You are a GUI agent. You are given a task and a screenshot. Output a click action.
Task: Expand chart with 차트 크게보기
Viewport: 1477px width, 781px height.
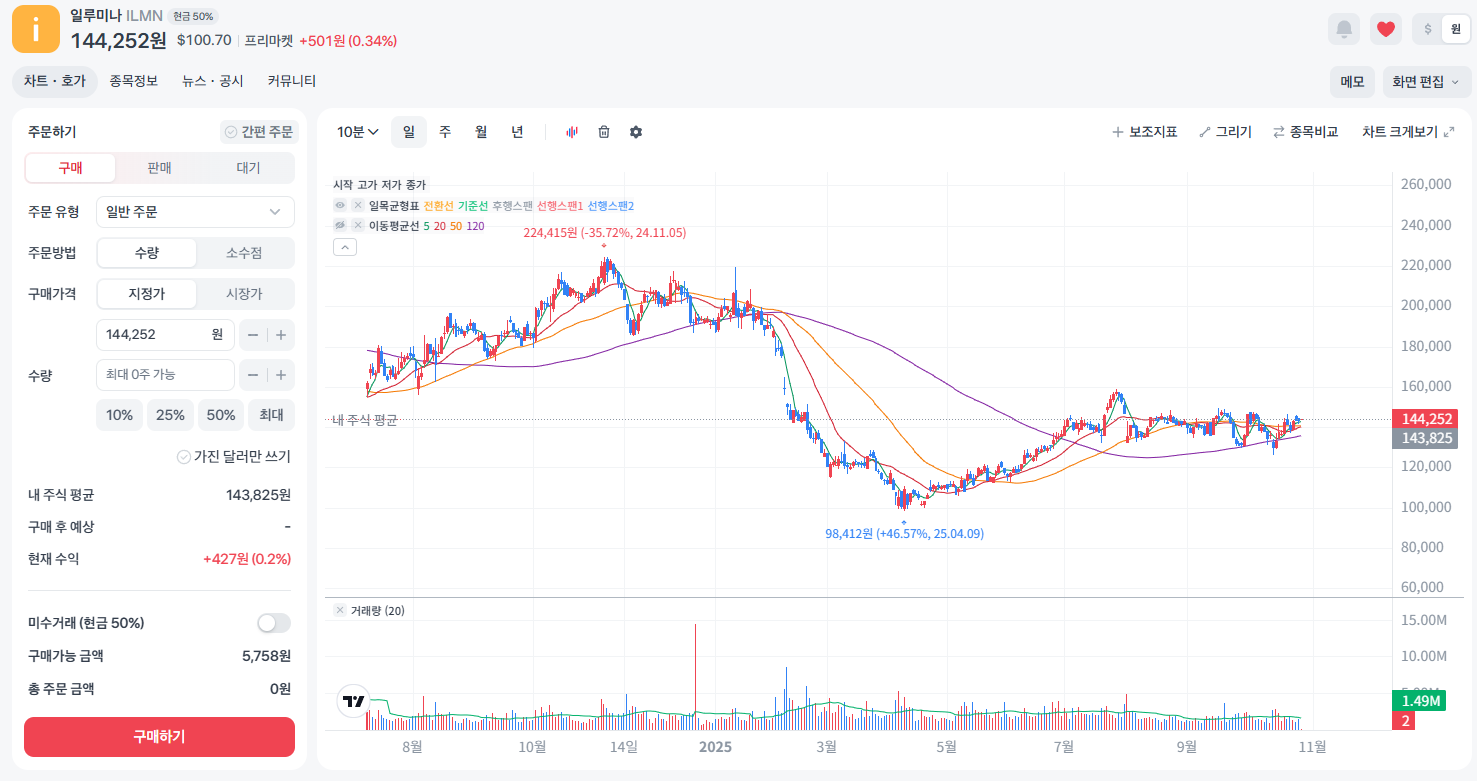pyautogui.click(x=1408, y=132)
